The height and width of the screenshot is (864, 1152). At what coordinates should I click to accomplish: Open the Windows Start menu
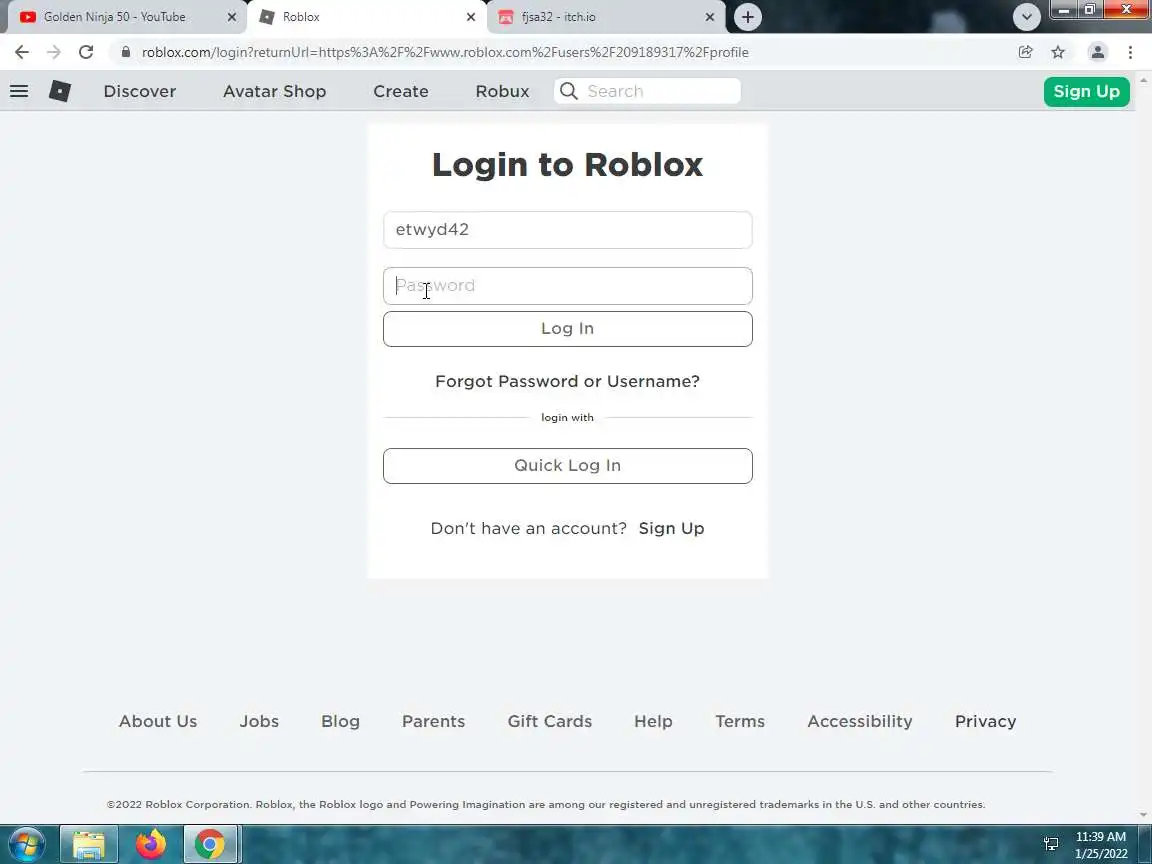coord(26,844)
